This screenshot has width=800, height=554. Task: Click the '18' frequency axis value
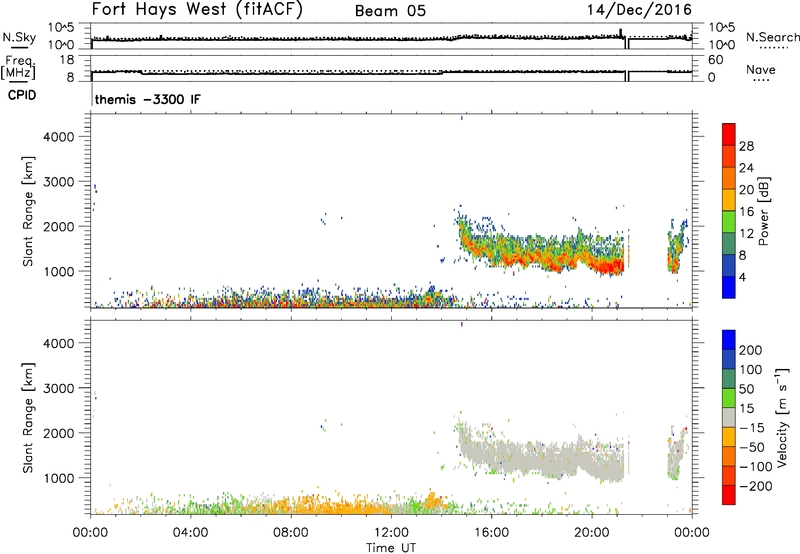pos(67,60)
